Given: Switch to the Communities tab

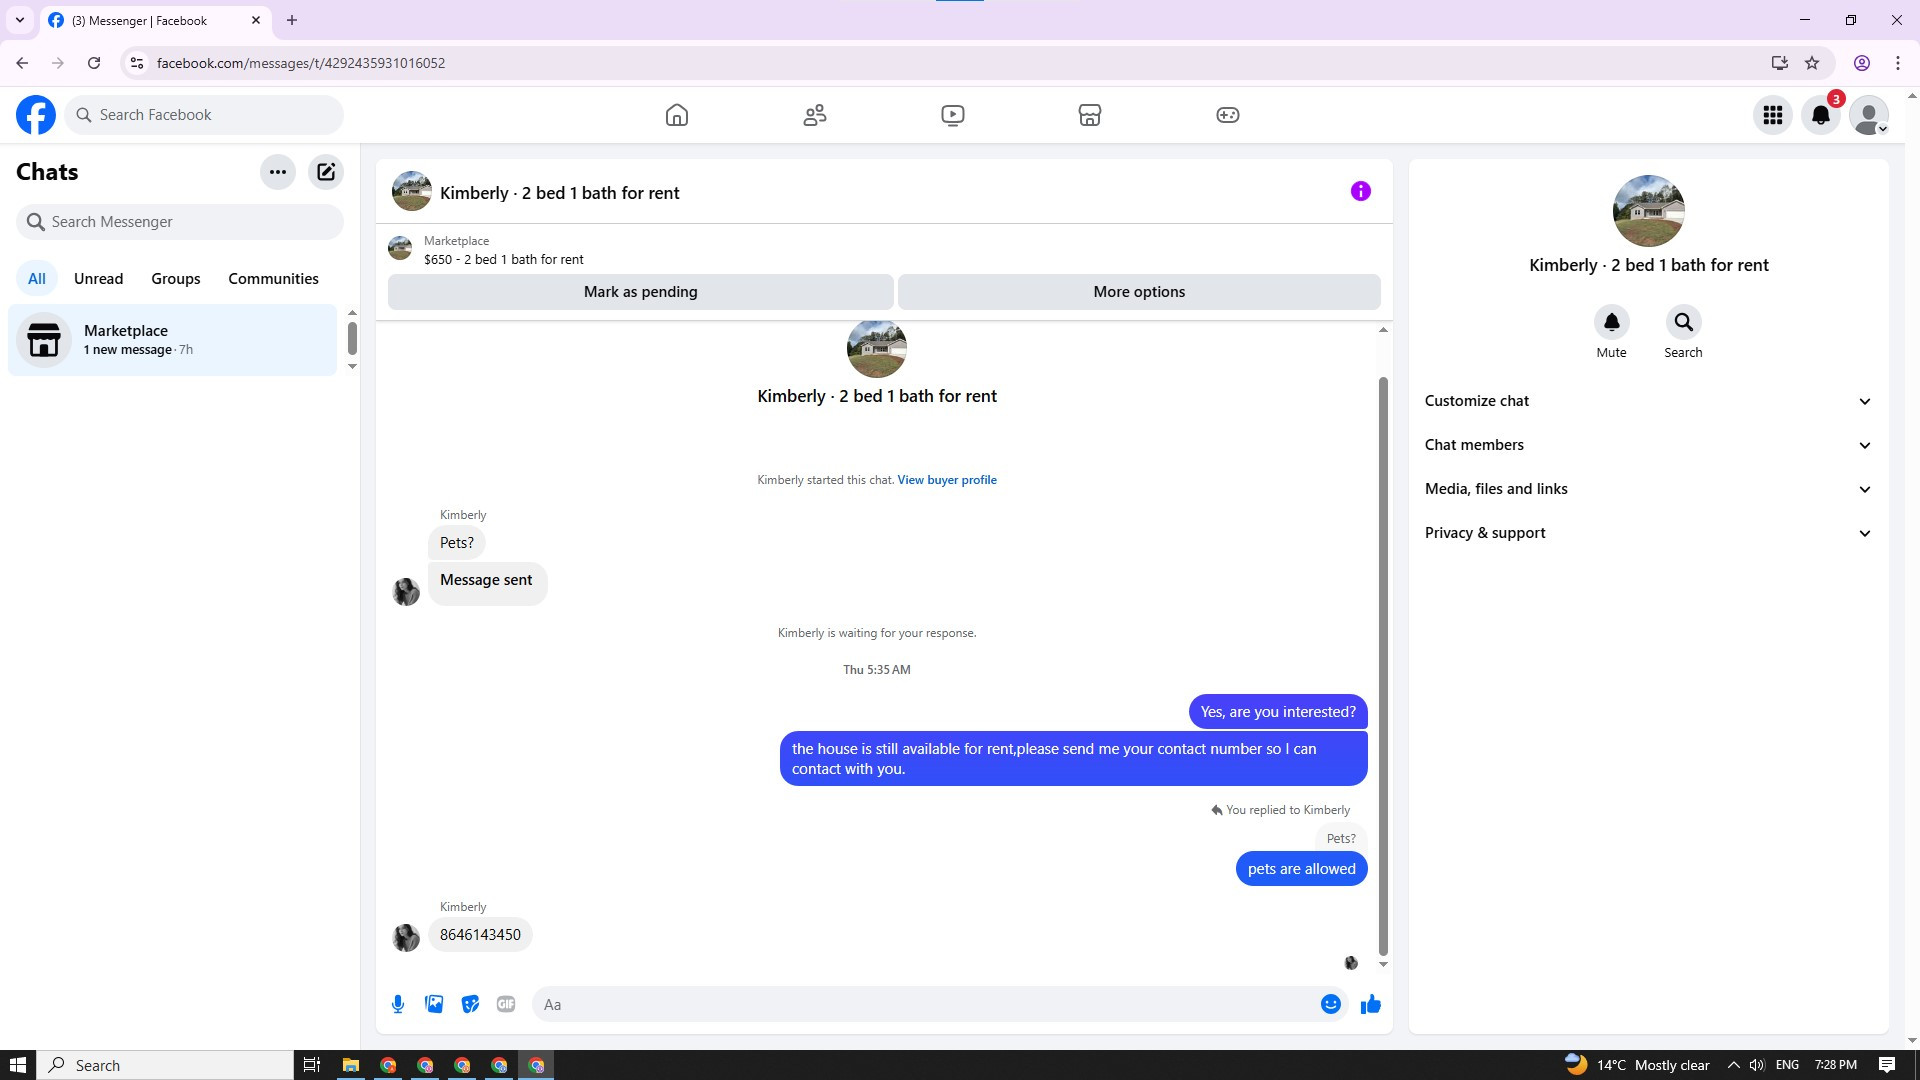Looking at the screenshot, I should (x=273, y=279).
